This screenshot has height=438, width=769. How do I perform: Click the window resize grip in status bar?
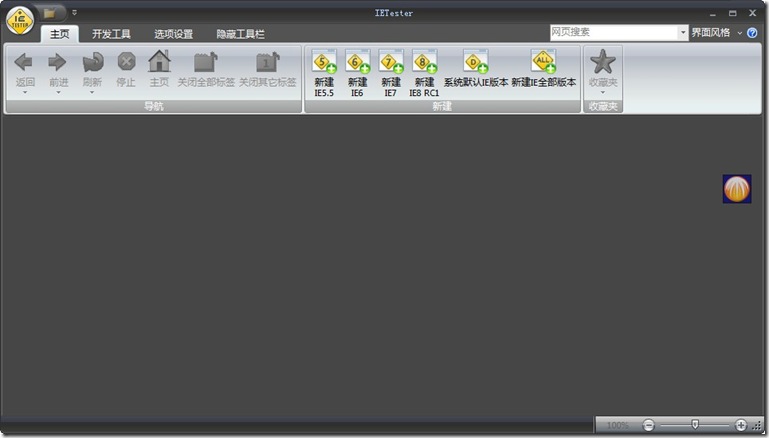757,426
